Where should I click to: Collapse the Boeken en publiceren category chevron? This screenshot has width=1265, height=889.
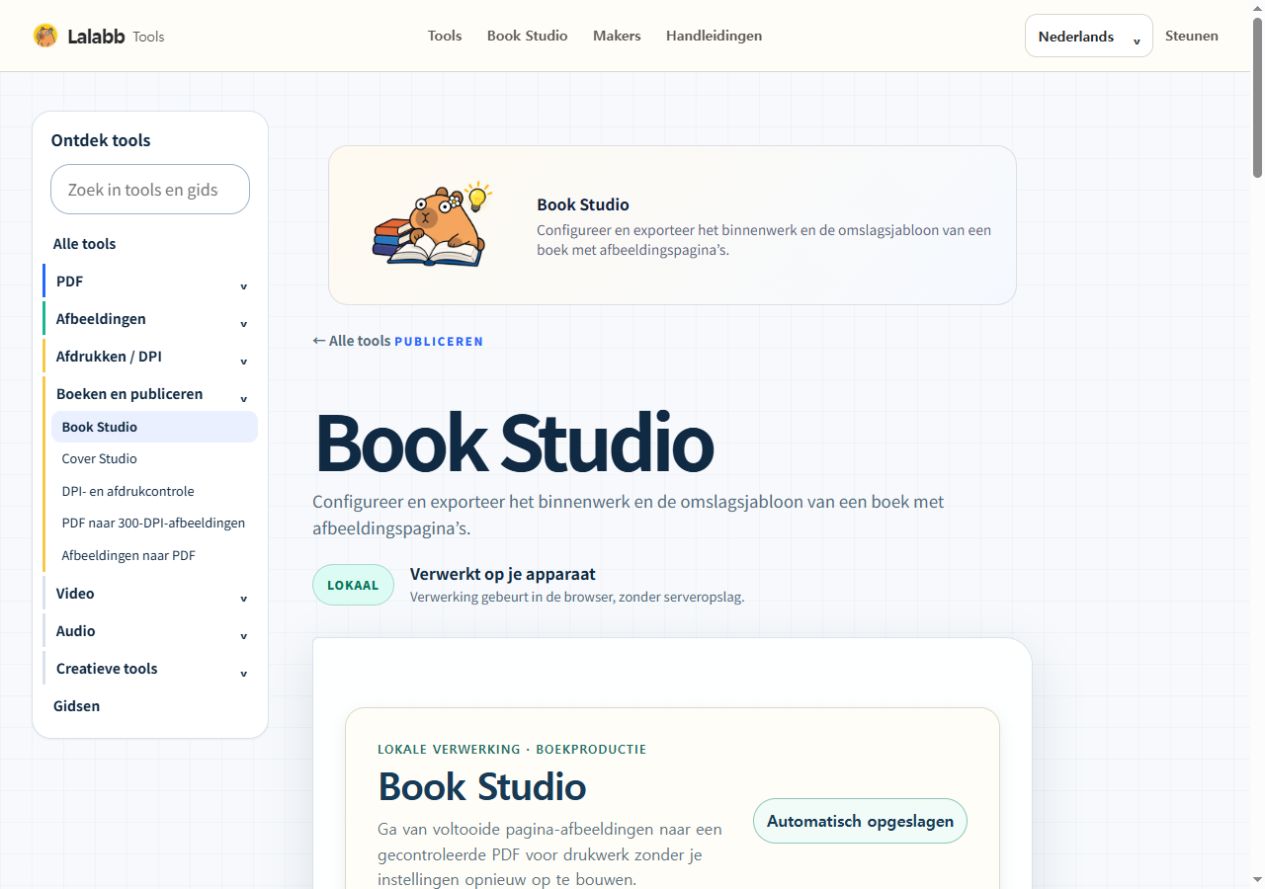click(243, 399)
